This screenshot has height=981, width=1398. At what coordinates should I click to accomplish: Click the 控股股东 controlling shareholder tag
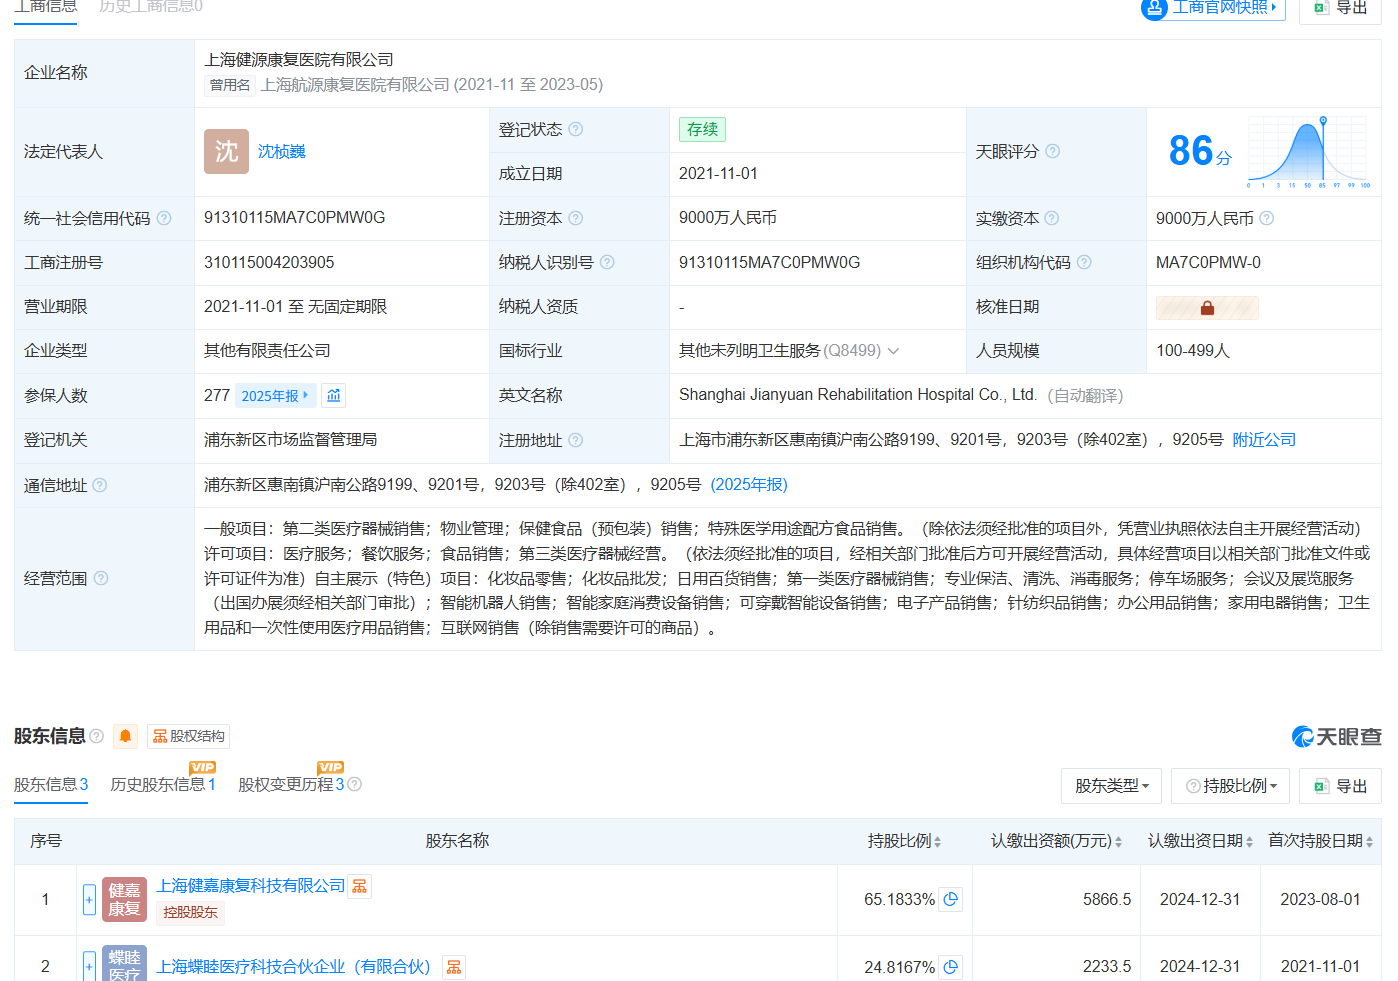click(190, 913)
